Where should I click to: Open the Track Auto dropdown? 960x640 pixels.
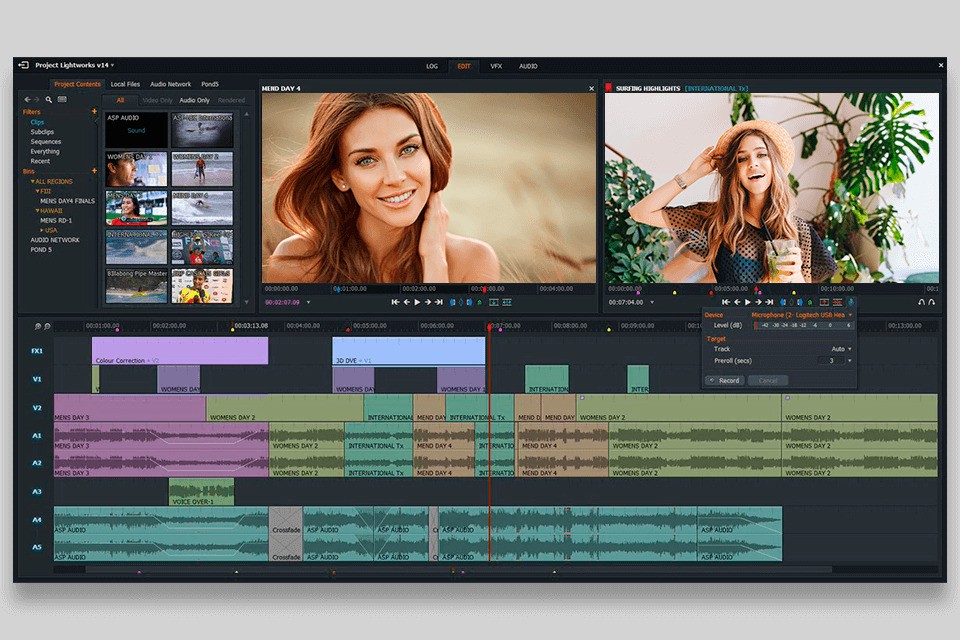coord(840,349)
